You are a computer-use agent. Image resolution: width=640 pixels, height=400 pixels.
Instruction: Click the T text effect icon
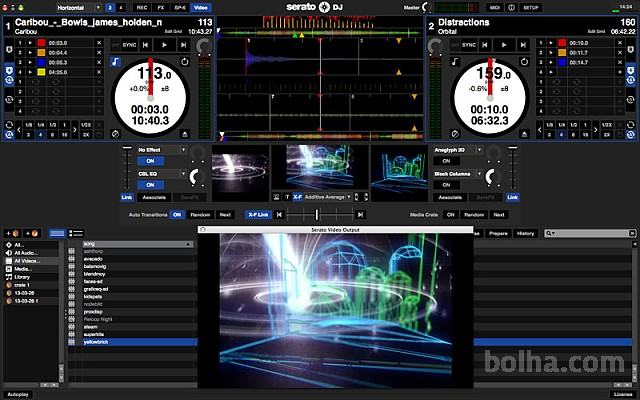(287, 197)
